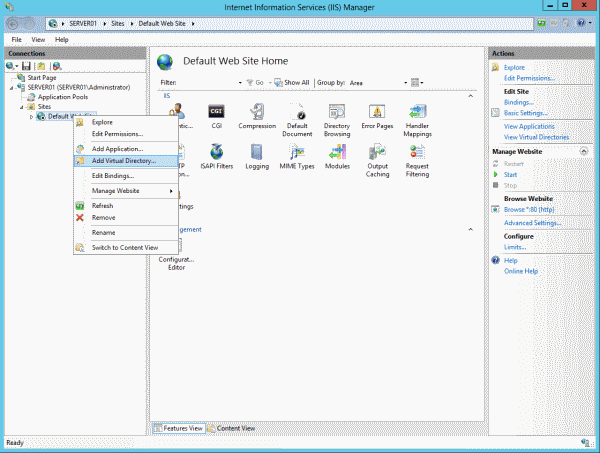
Task: Click the green refresh icon in the address bar
Action: click(541, 23)
